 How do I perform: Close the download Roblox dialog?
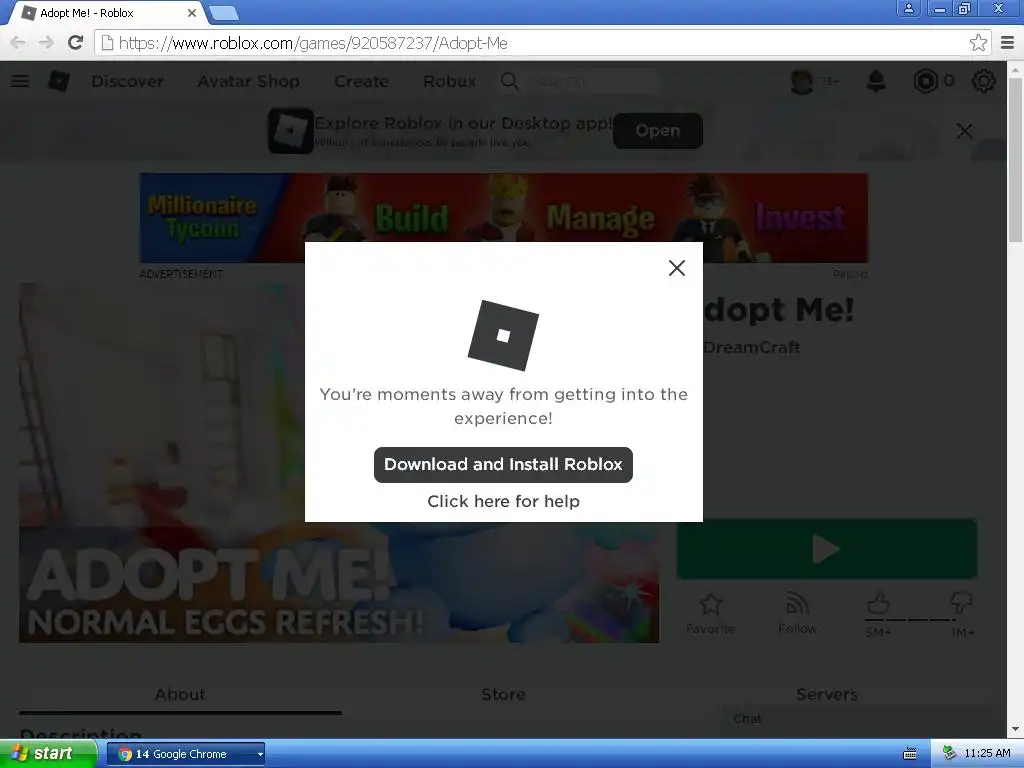click(x=677, y=268)
